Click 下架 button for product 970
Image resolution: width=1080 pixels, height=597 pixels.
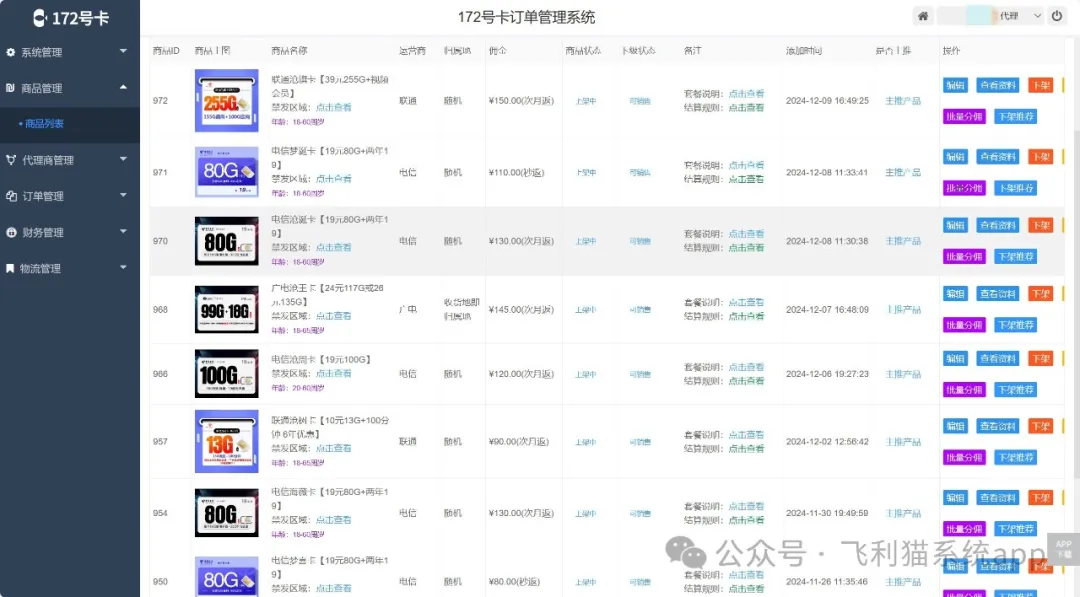pyautogui.click(x=1040, y=225)
